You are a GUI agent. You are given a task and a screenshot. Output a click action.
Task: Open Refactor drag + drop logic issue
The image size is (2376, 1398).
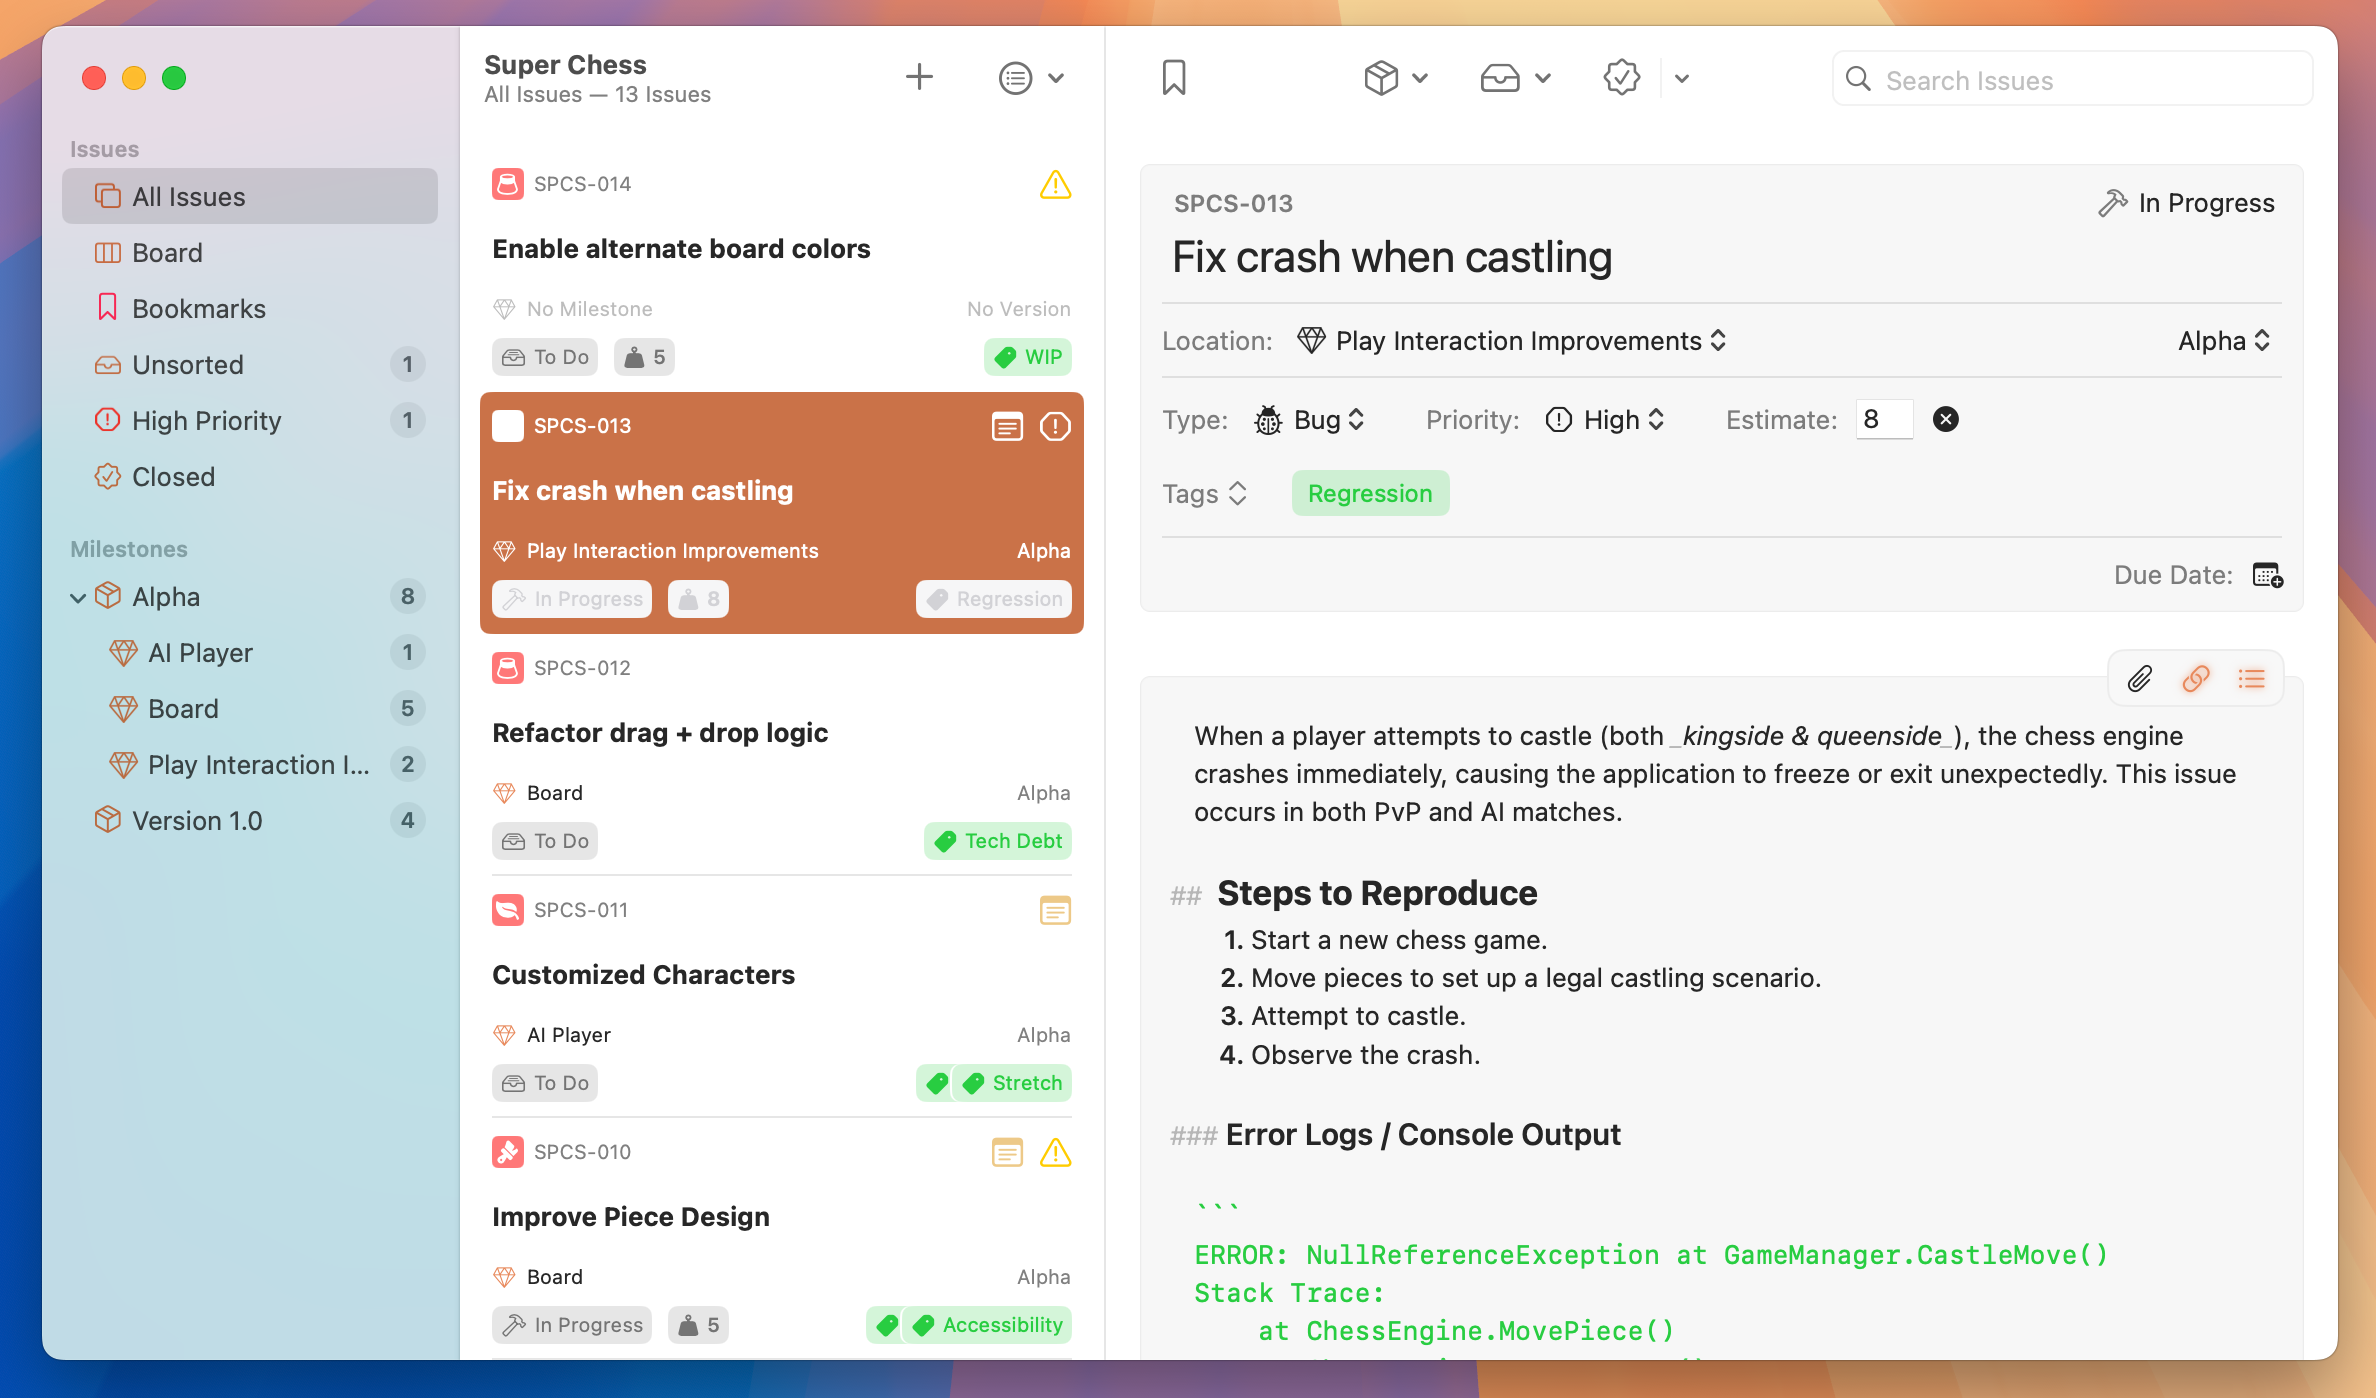[x=659, y=733]
